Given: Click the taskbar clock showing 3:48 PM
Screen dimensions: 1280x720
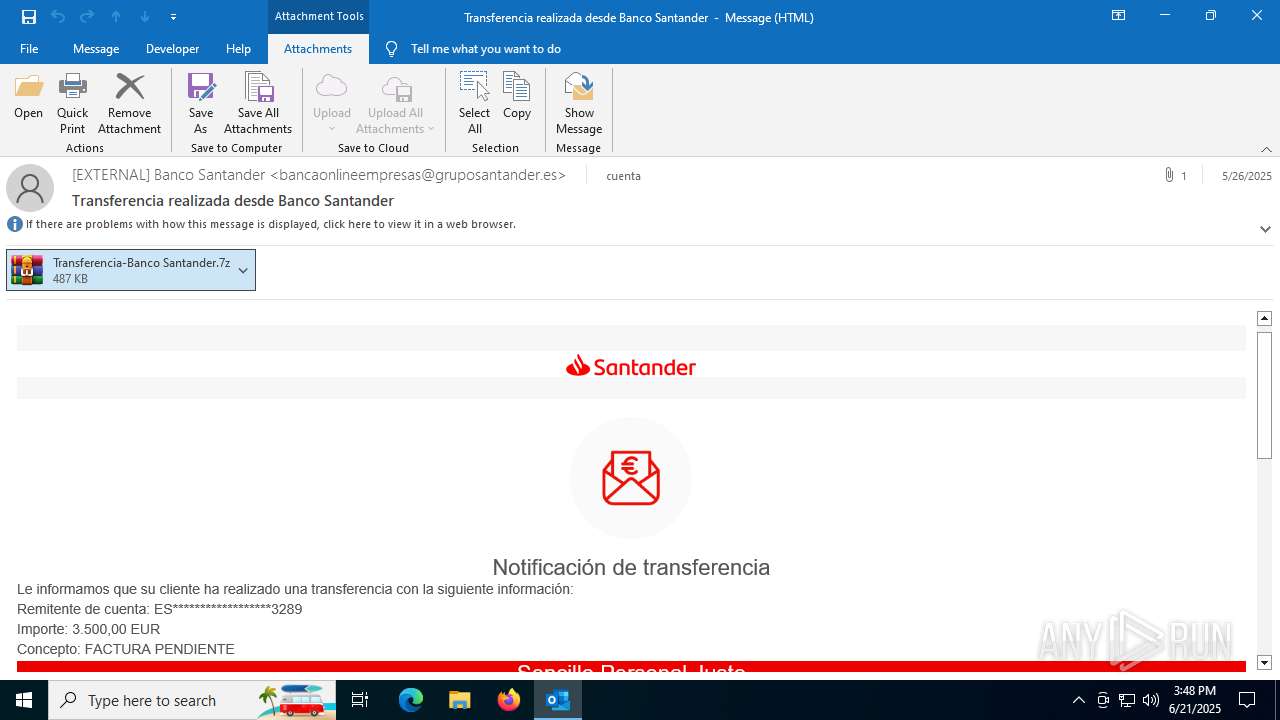Looking at the screenshot, I should pos(1197,700).
